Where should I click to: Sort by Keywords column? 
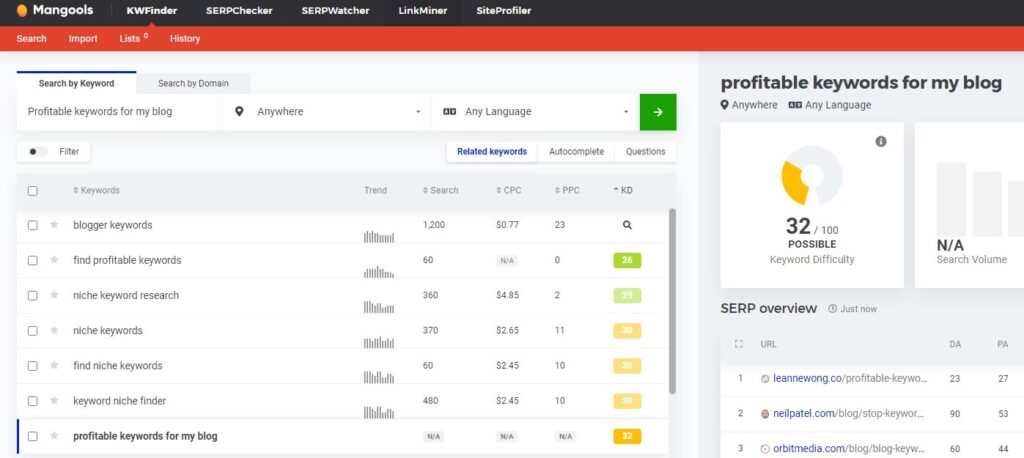click(96, 191)
